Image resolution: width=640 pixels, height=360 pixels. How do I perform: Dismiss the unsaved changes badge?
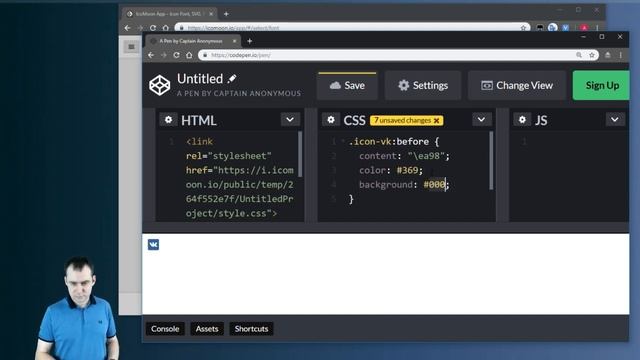coord(436,120)
